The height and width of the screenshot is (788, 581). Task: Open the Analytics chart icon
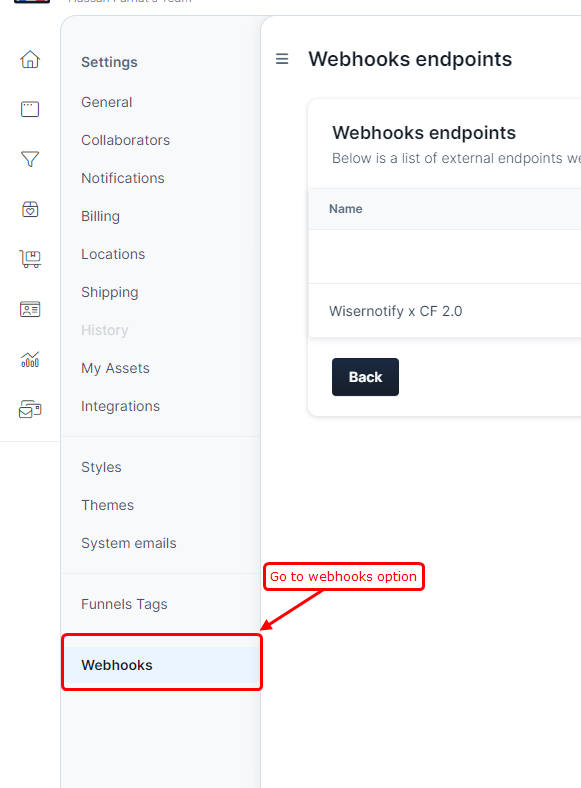point(30,359)
